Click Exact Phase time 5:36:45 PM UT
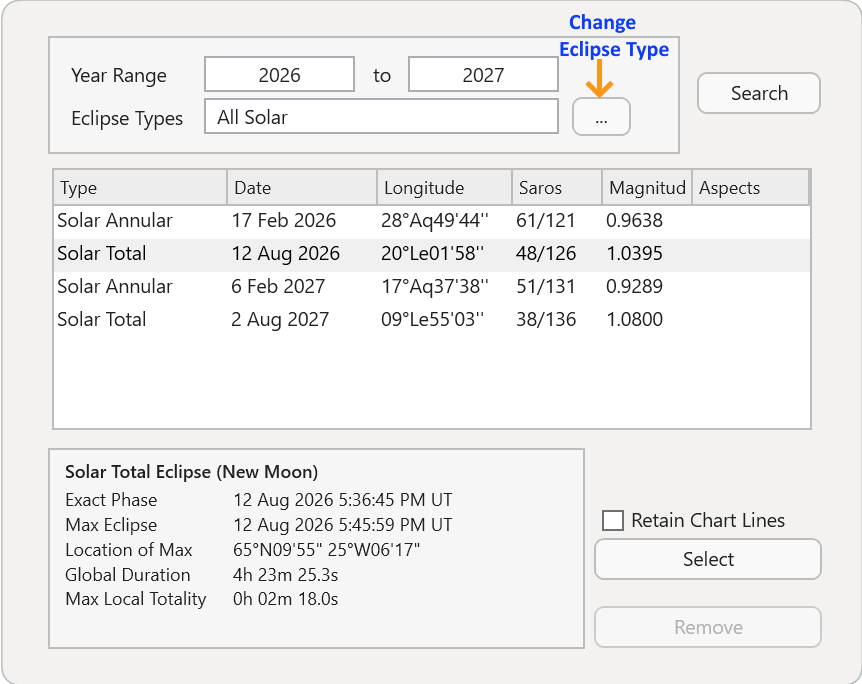Image resolution: width=862 pixels, height=684 pixels. (395, 500)
